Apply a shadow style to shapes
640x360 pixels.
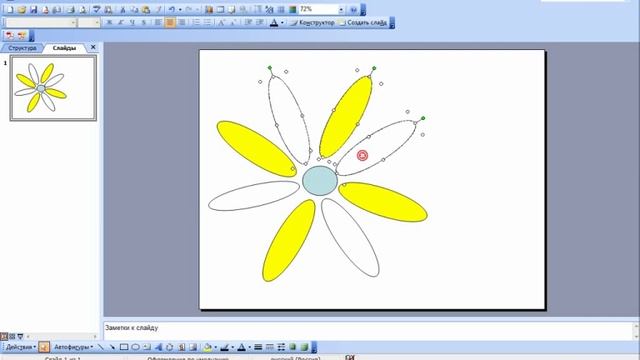tap(292, 347)
